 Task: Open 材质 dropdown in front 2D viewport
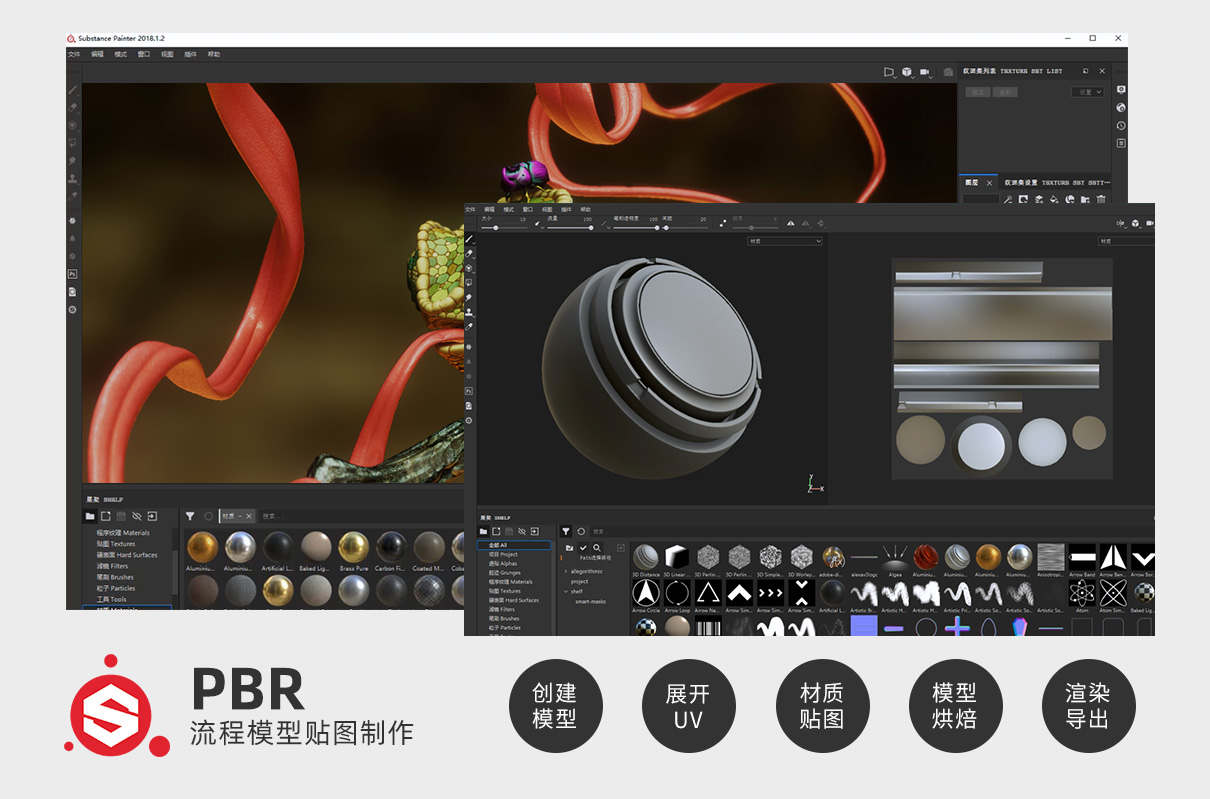1126,241
